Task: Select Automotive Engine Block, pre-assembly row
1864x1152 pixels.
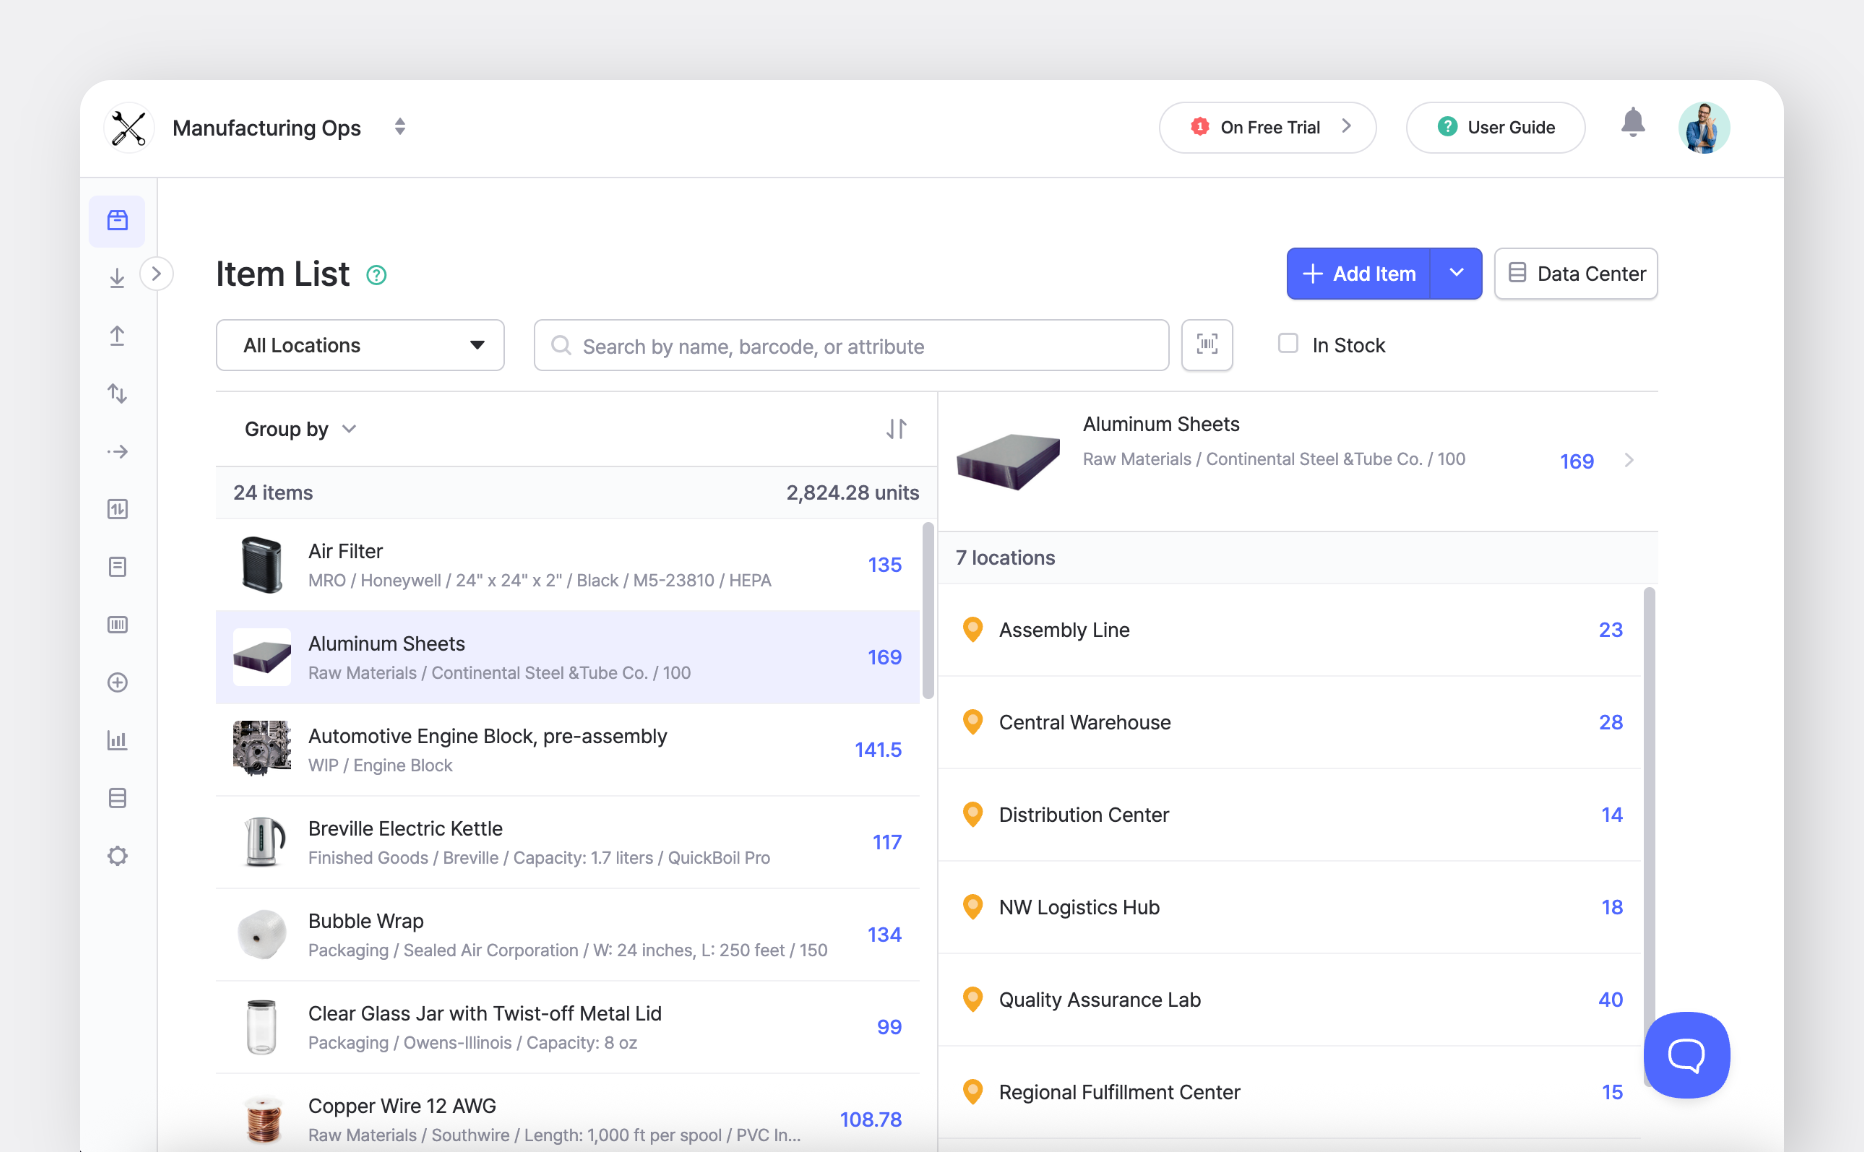Action: (x=568, y=750)
